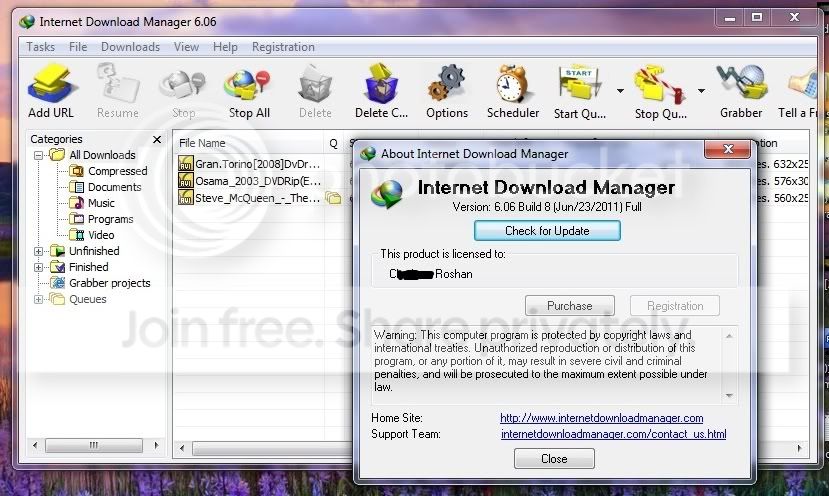The width and height of the screenshot is (829, 496).
Task: Click the disabled Registration button in dialog
Action: [675, 306]
